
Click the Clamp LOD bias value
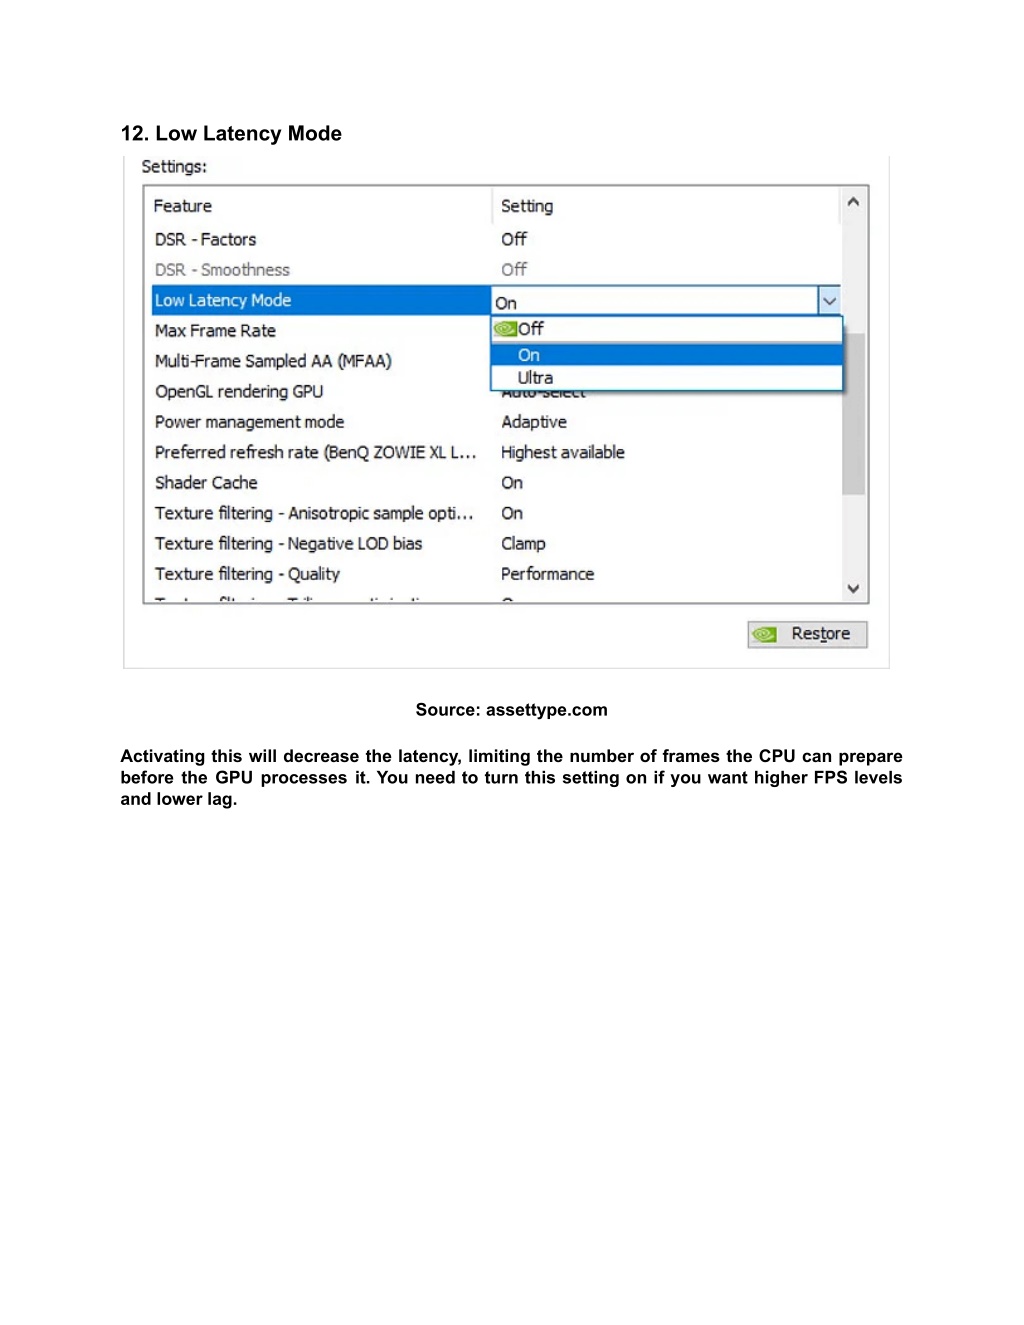tap(523, 544)
